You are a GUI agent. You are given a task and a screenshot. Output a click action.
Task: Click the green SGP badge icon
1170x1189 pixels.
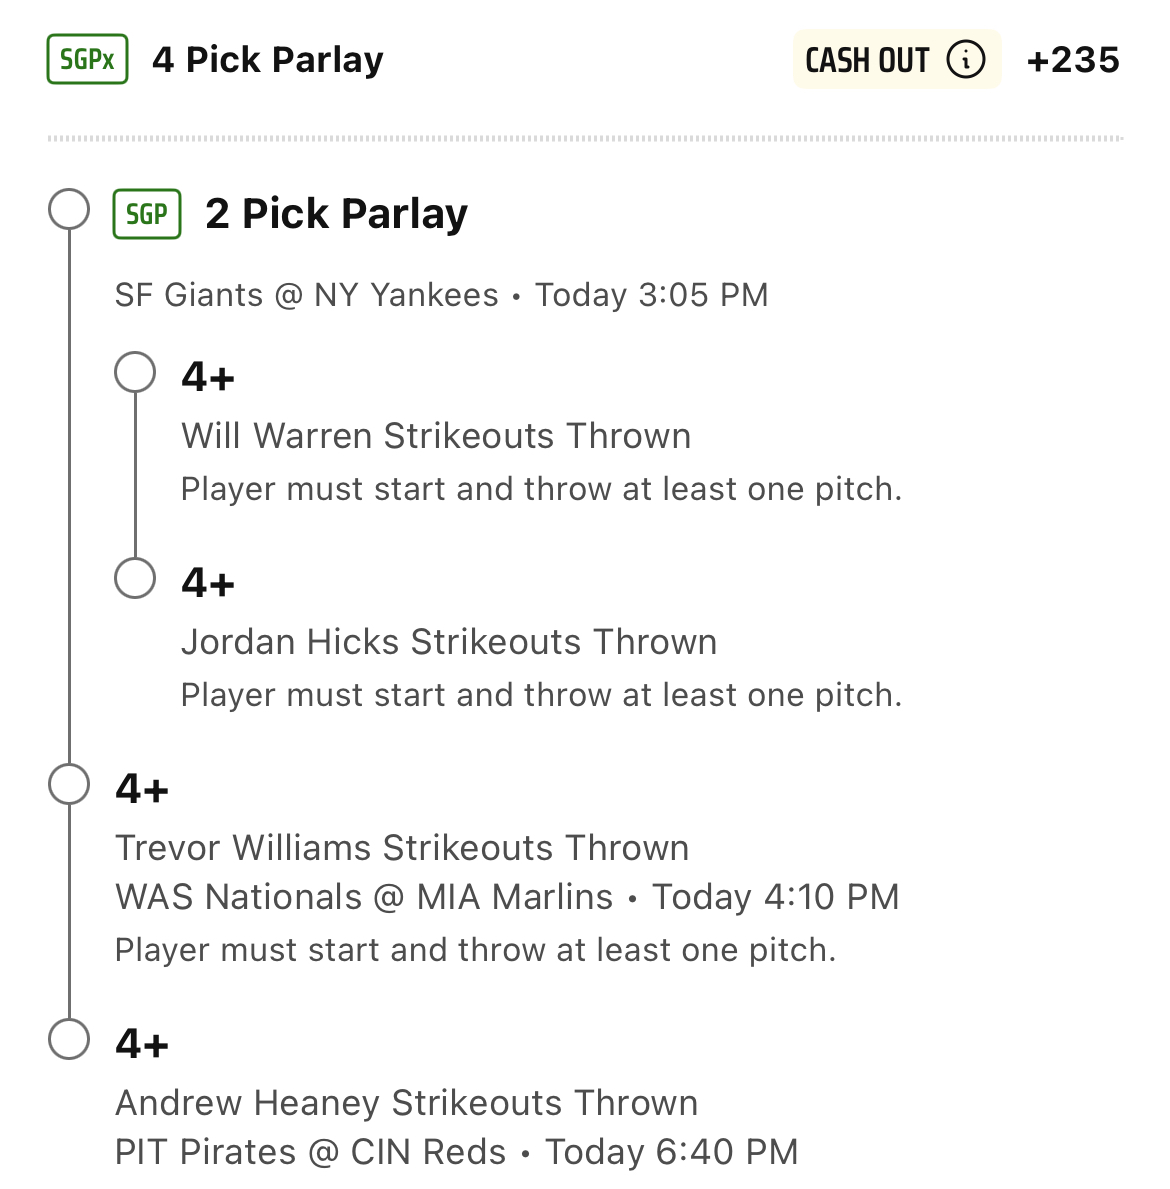coord(147,214)
